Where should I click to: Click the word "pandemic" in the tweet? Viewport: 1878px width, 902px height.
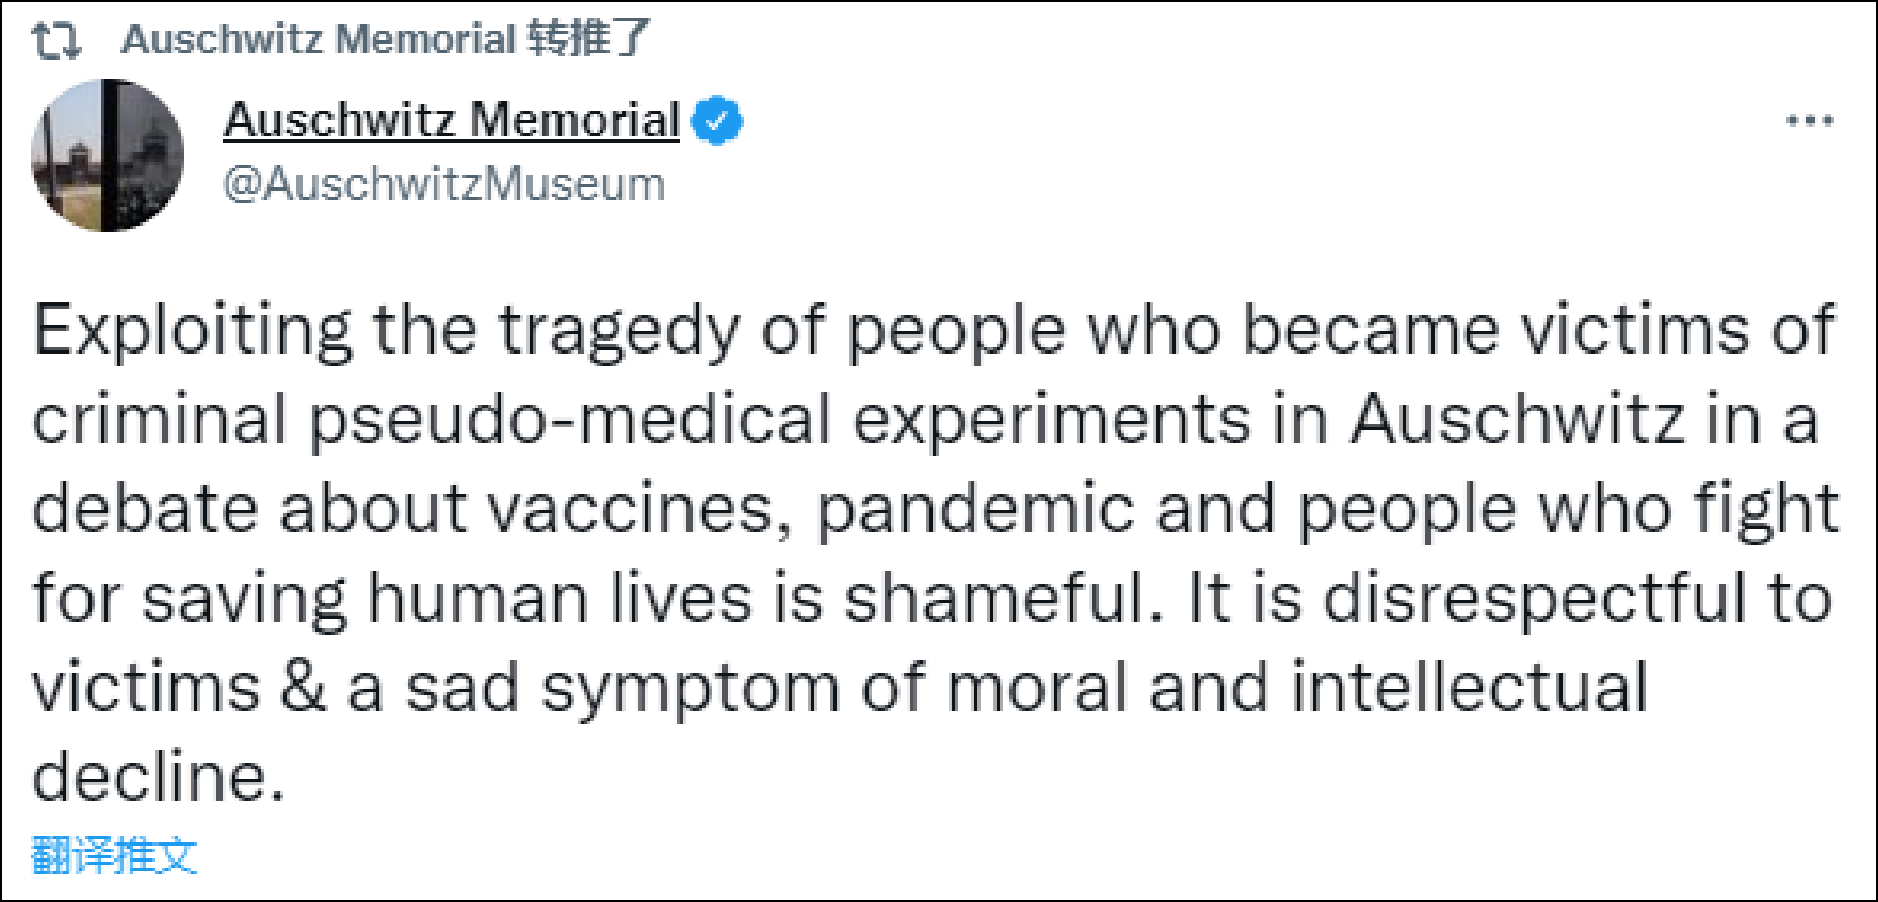point(976,510)
